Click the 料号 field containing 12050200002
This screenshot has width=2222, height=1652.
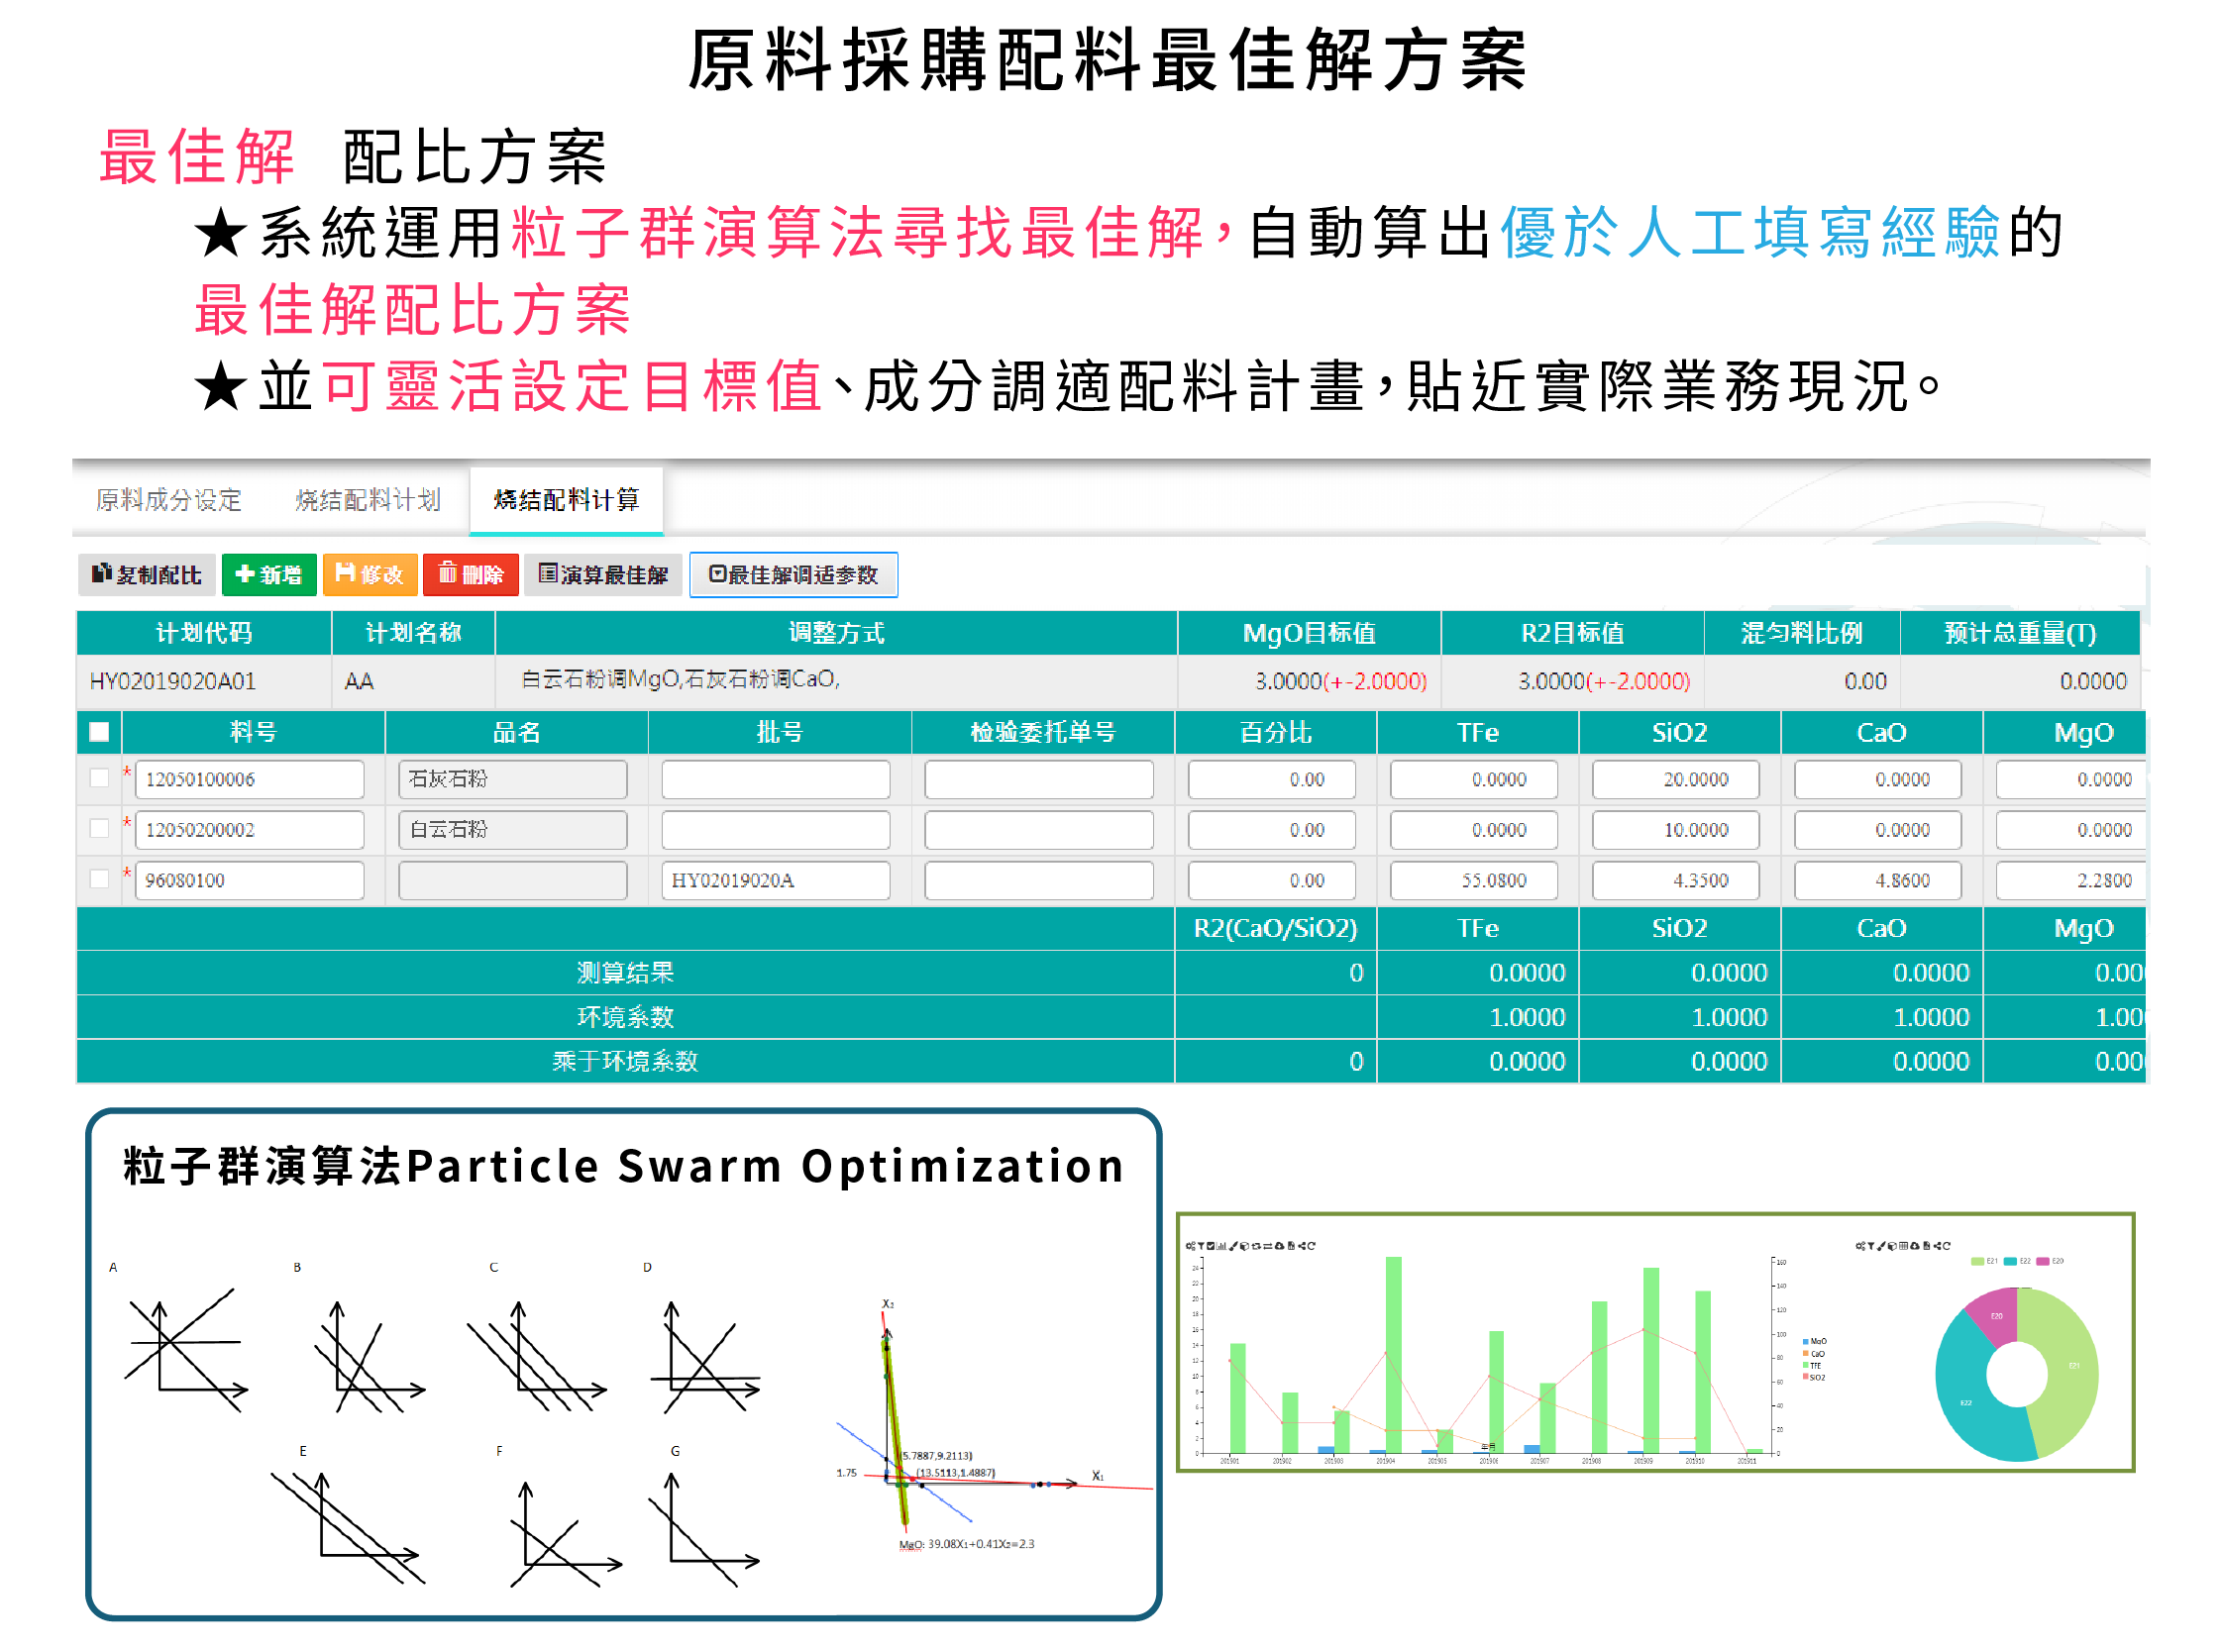(249, 831)
